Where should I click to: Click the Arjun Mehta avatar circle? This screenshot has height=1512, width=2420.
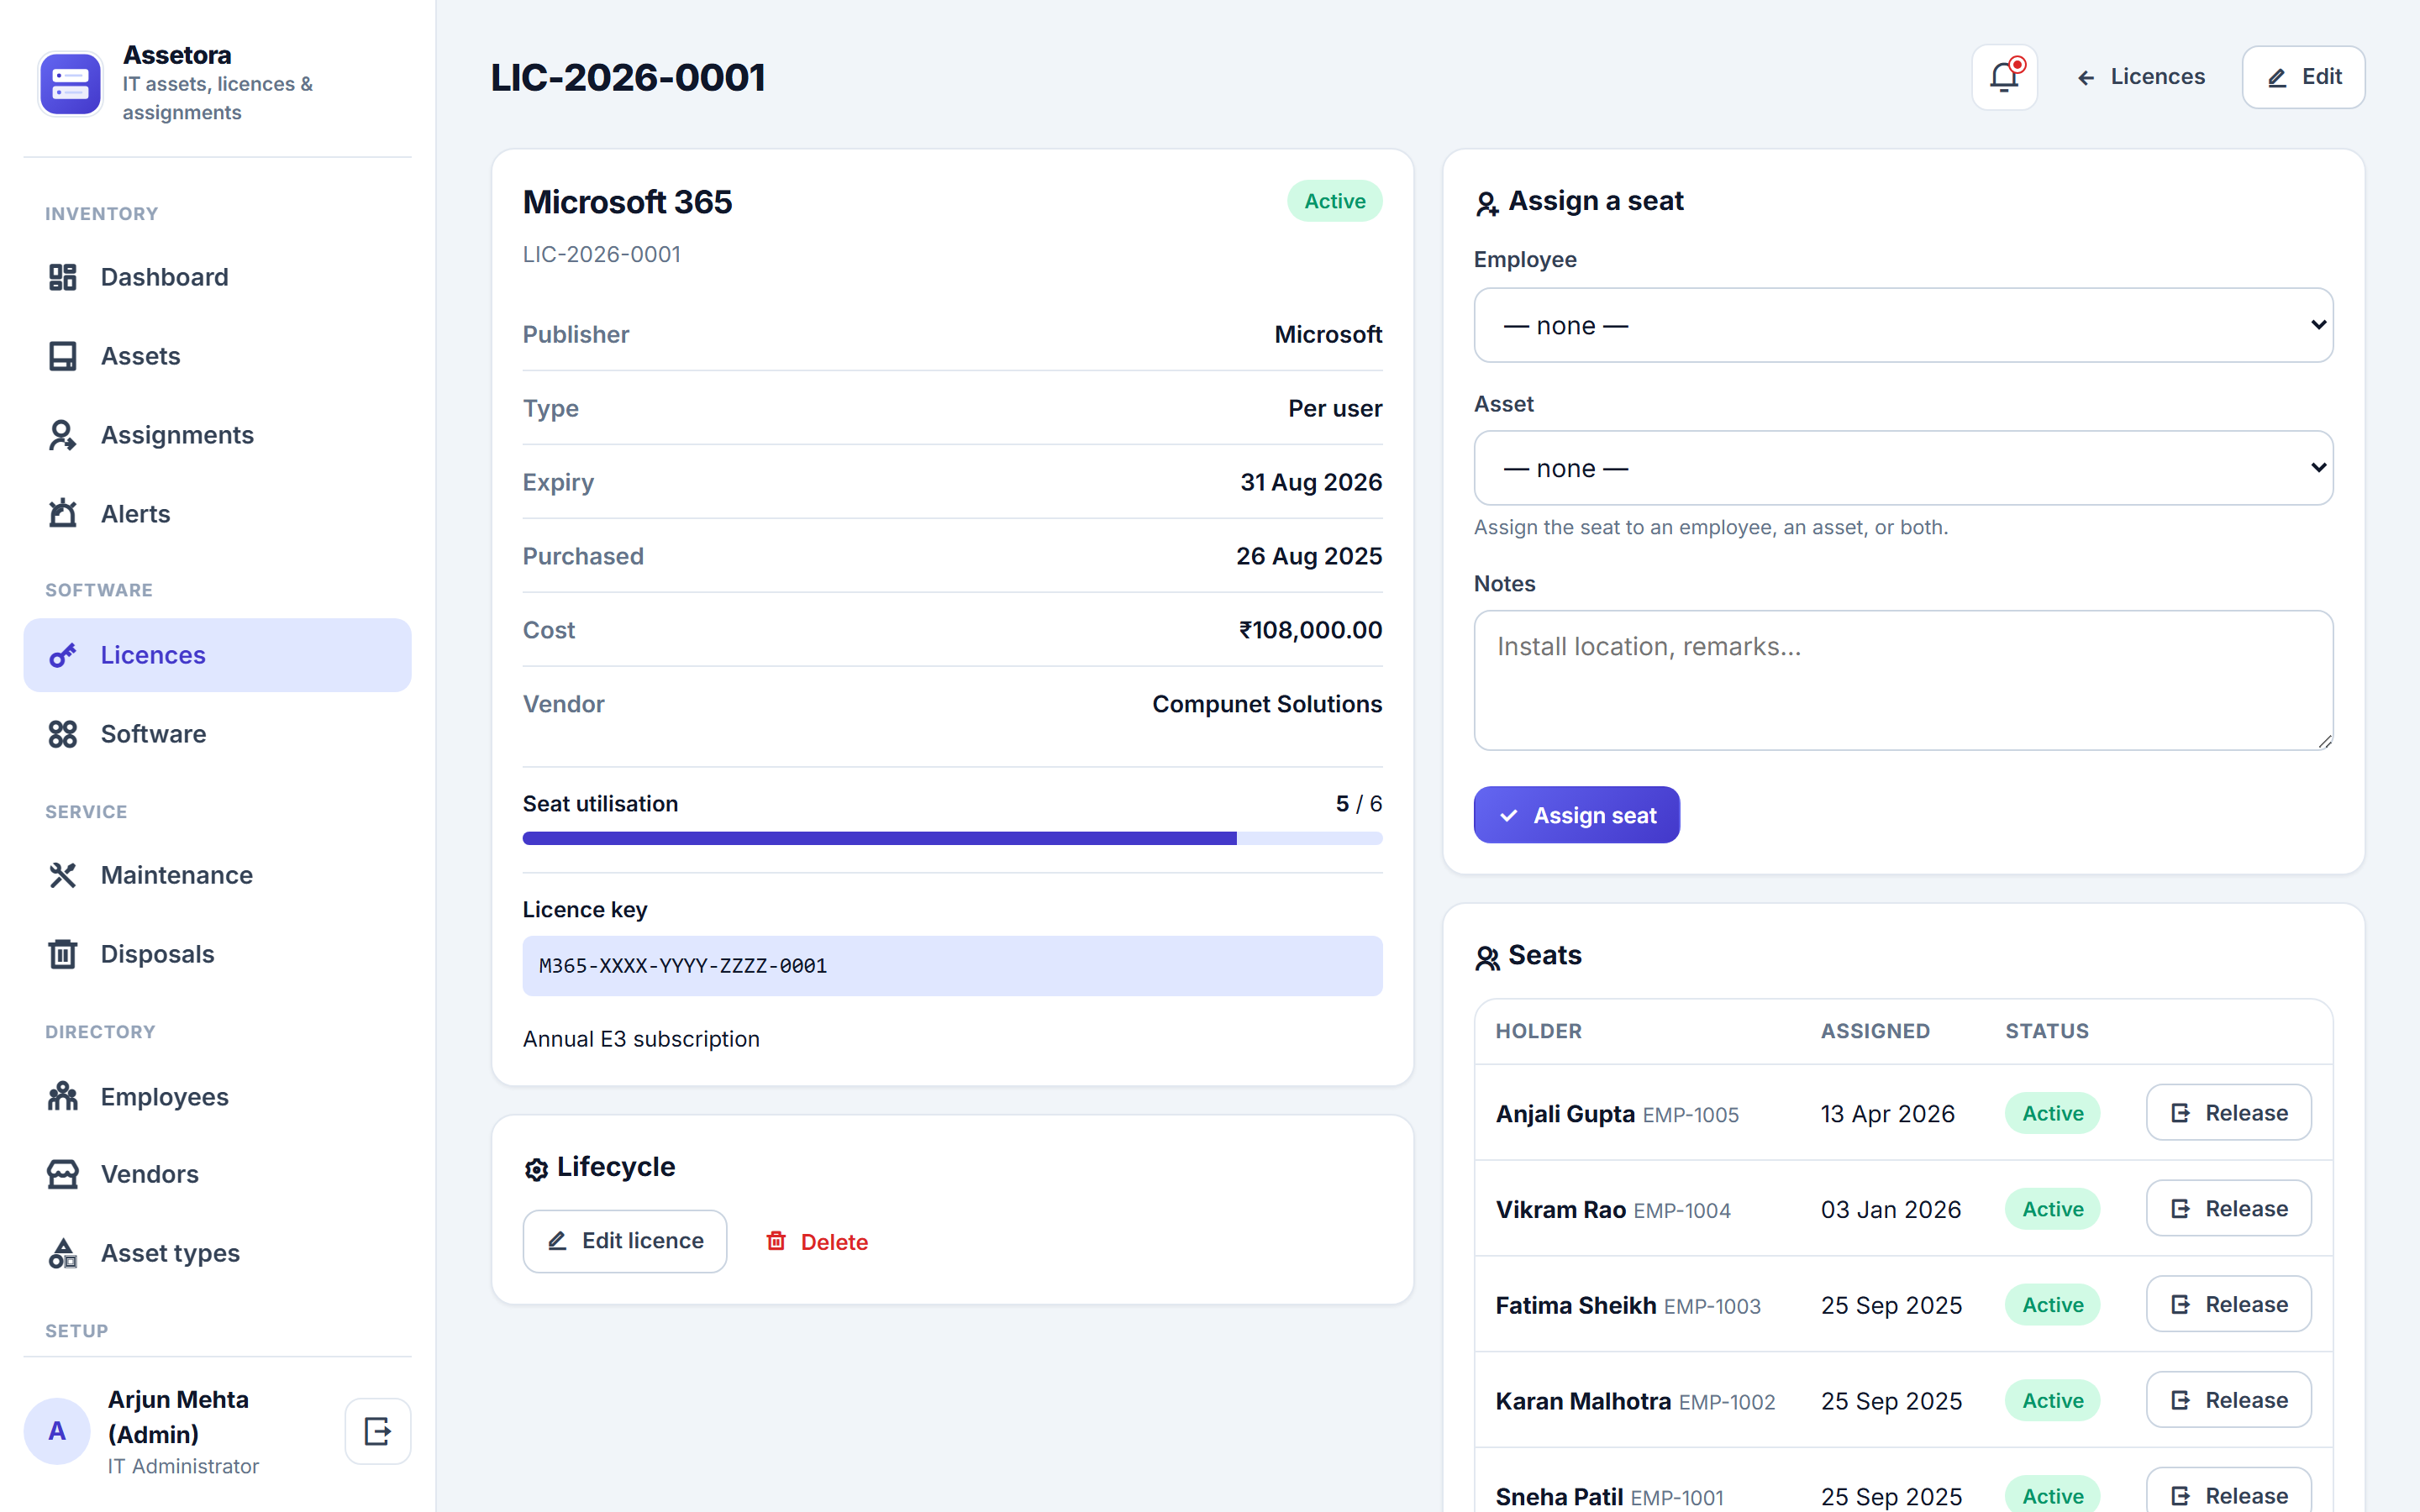(57, 1431)
